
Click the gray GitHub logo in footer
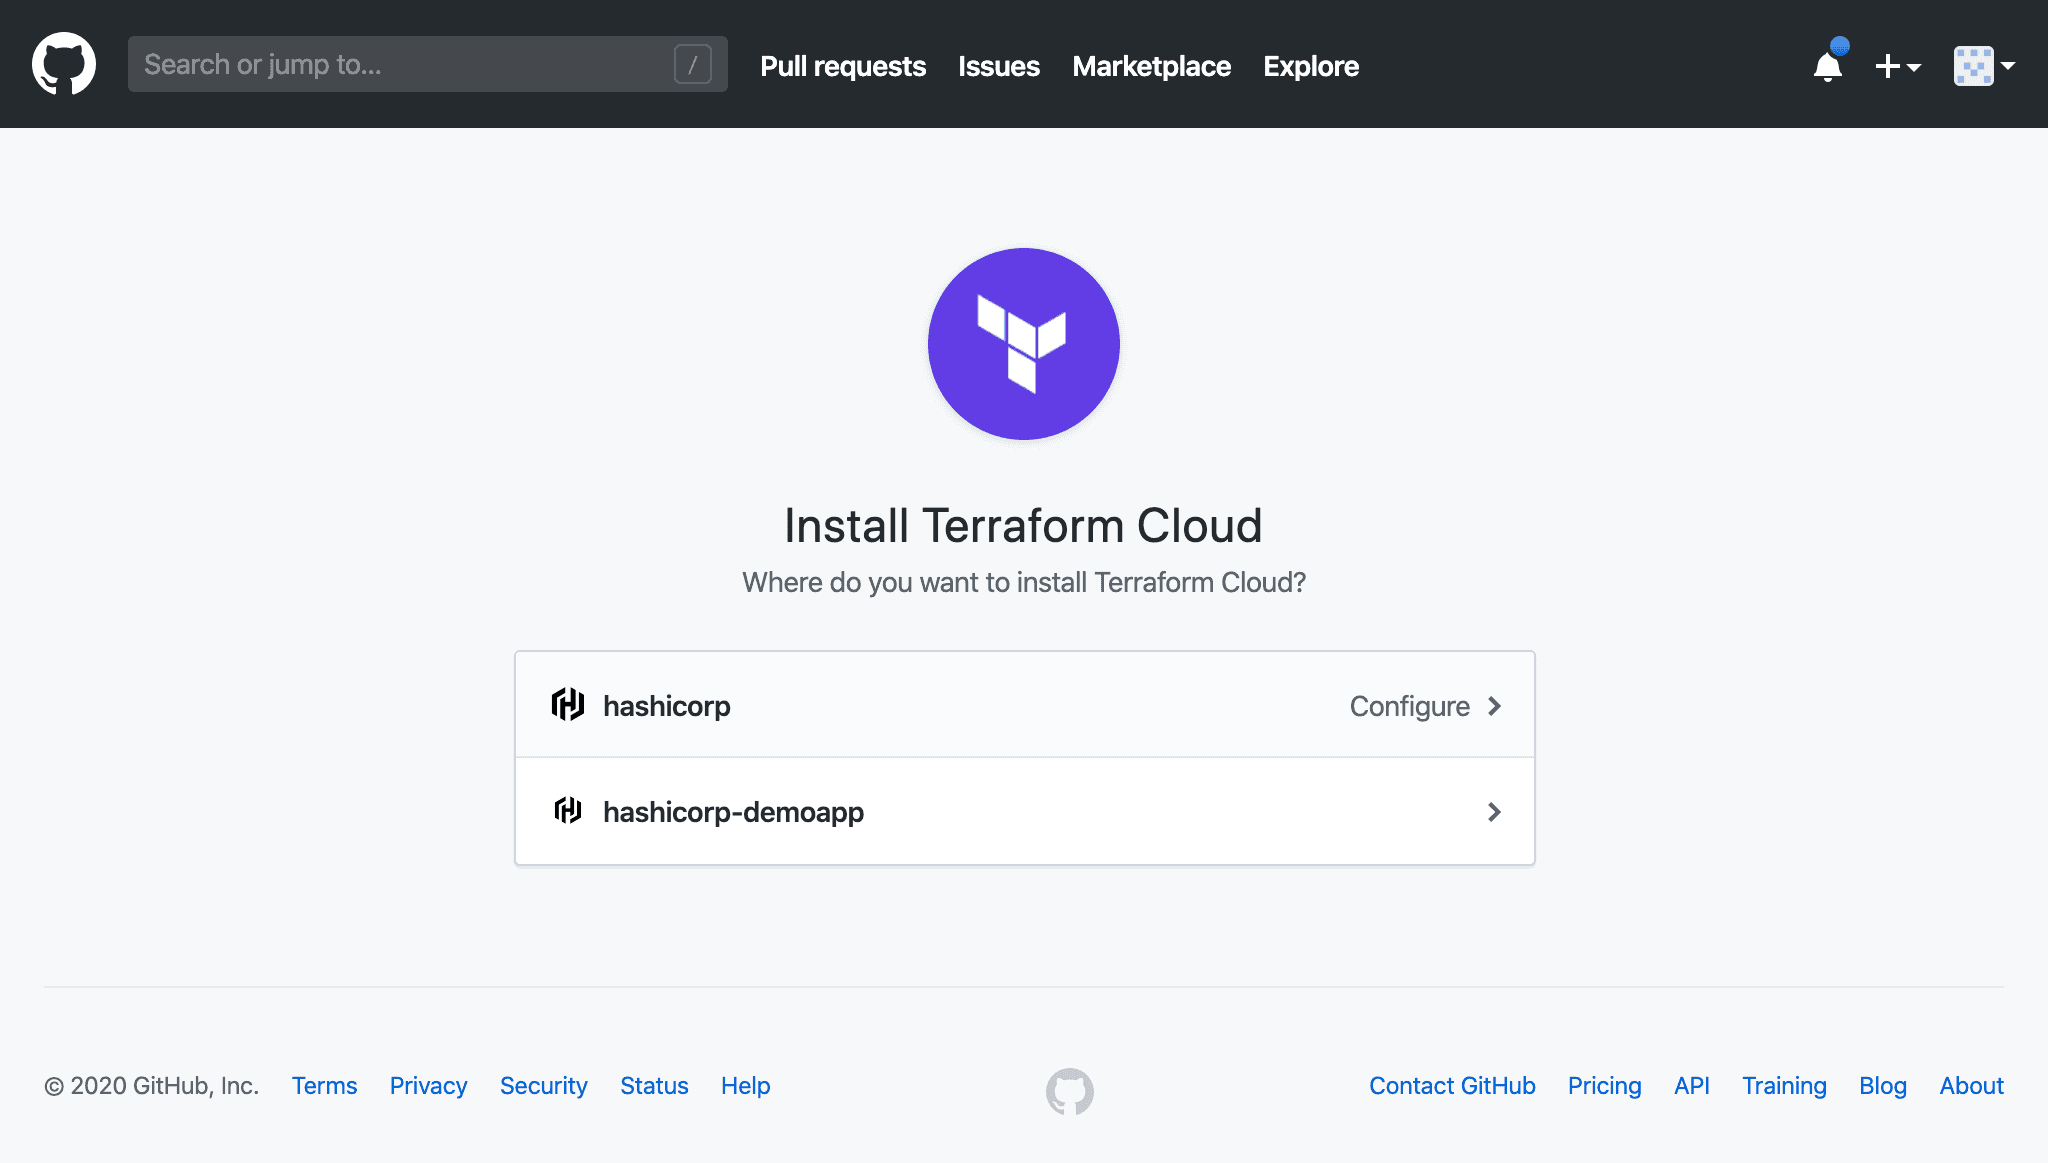pos(1069,1091)
